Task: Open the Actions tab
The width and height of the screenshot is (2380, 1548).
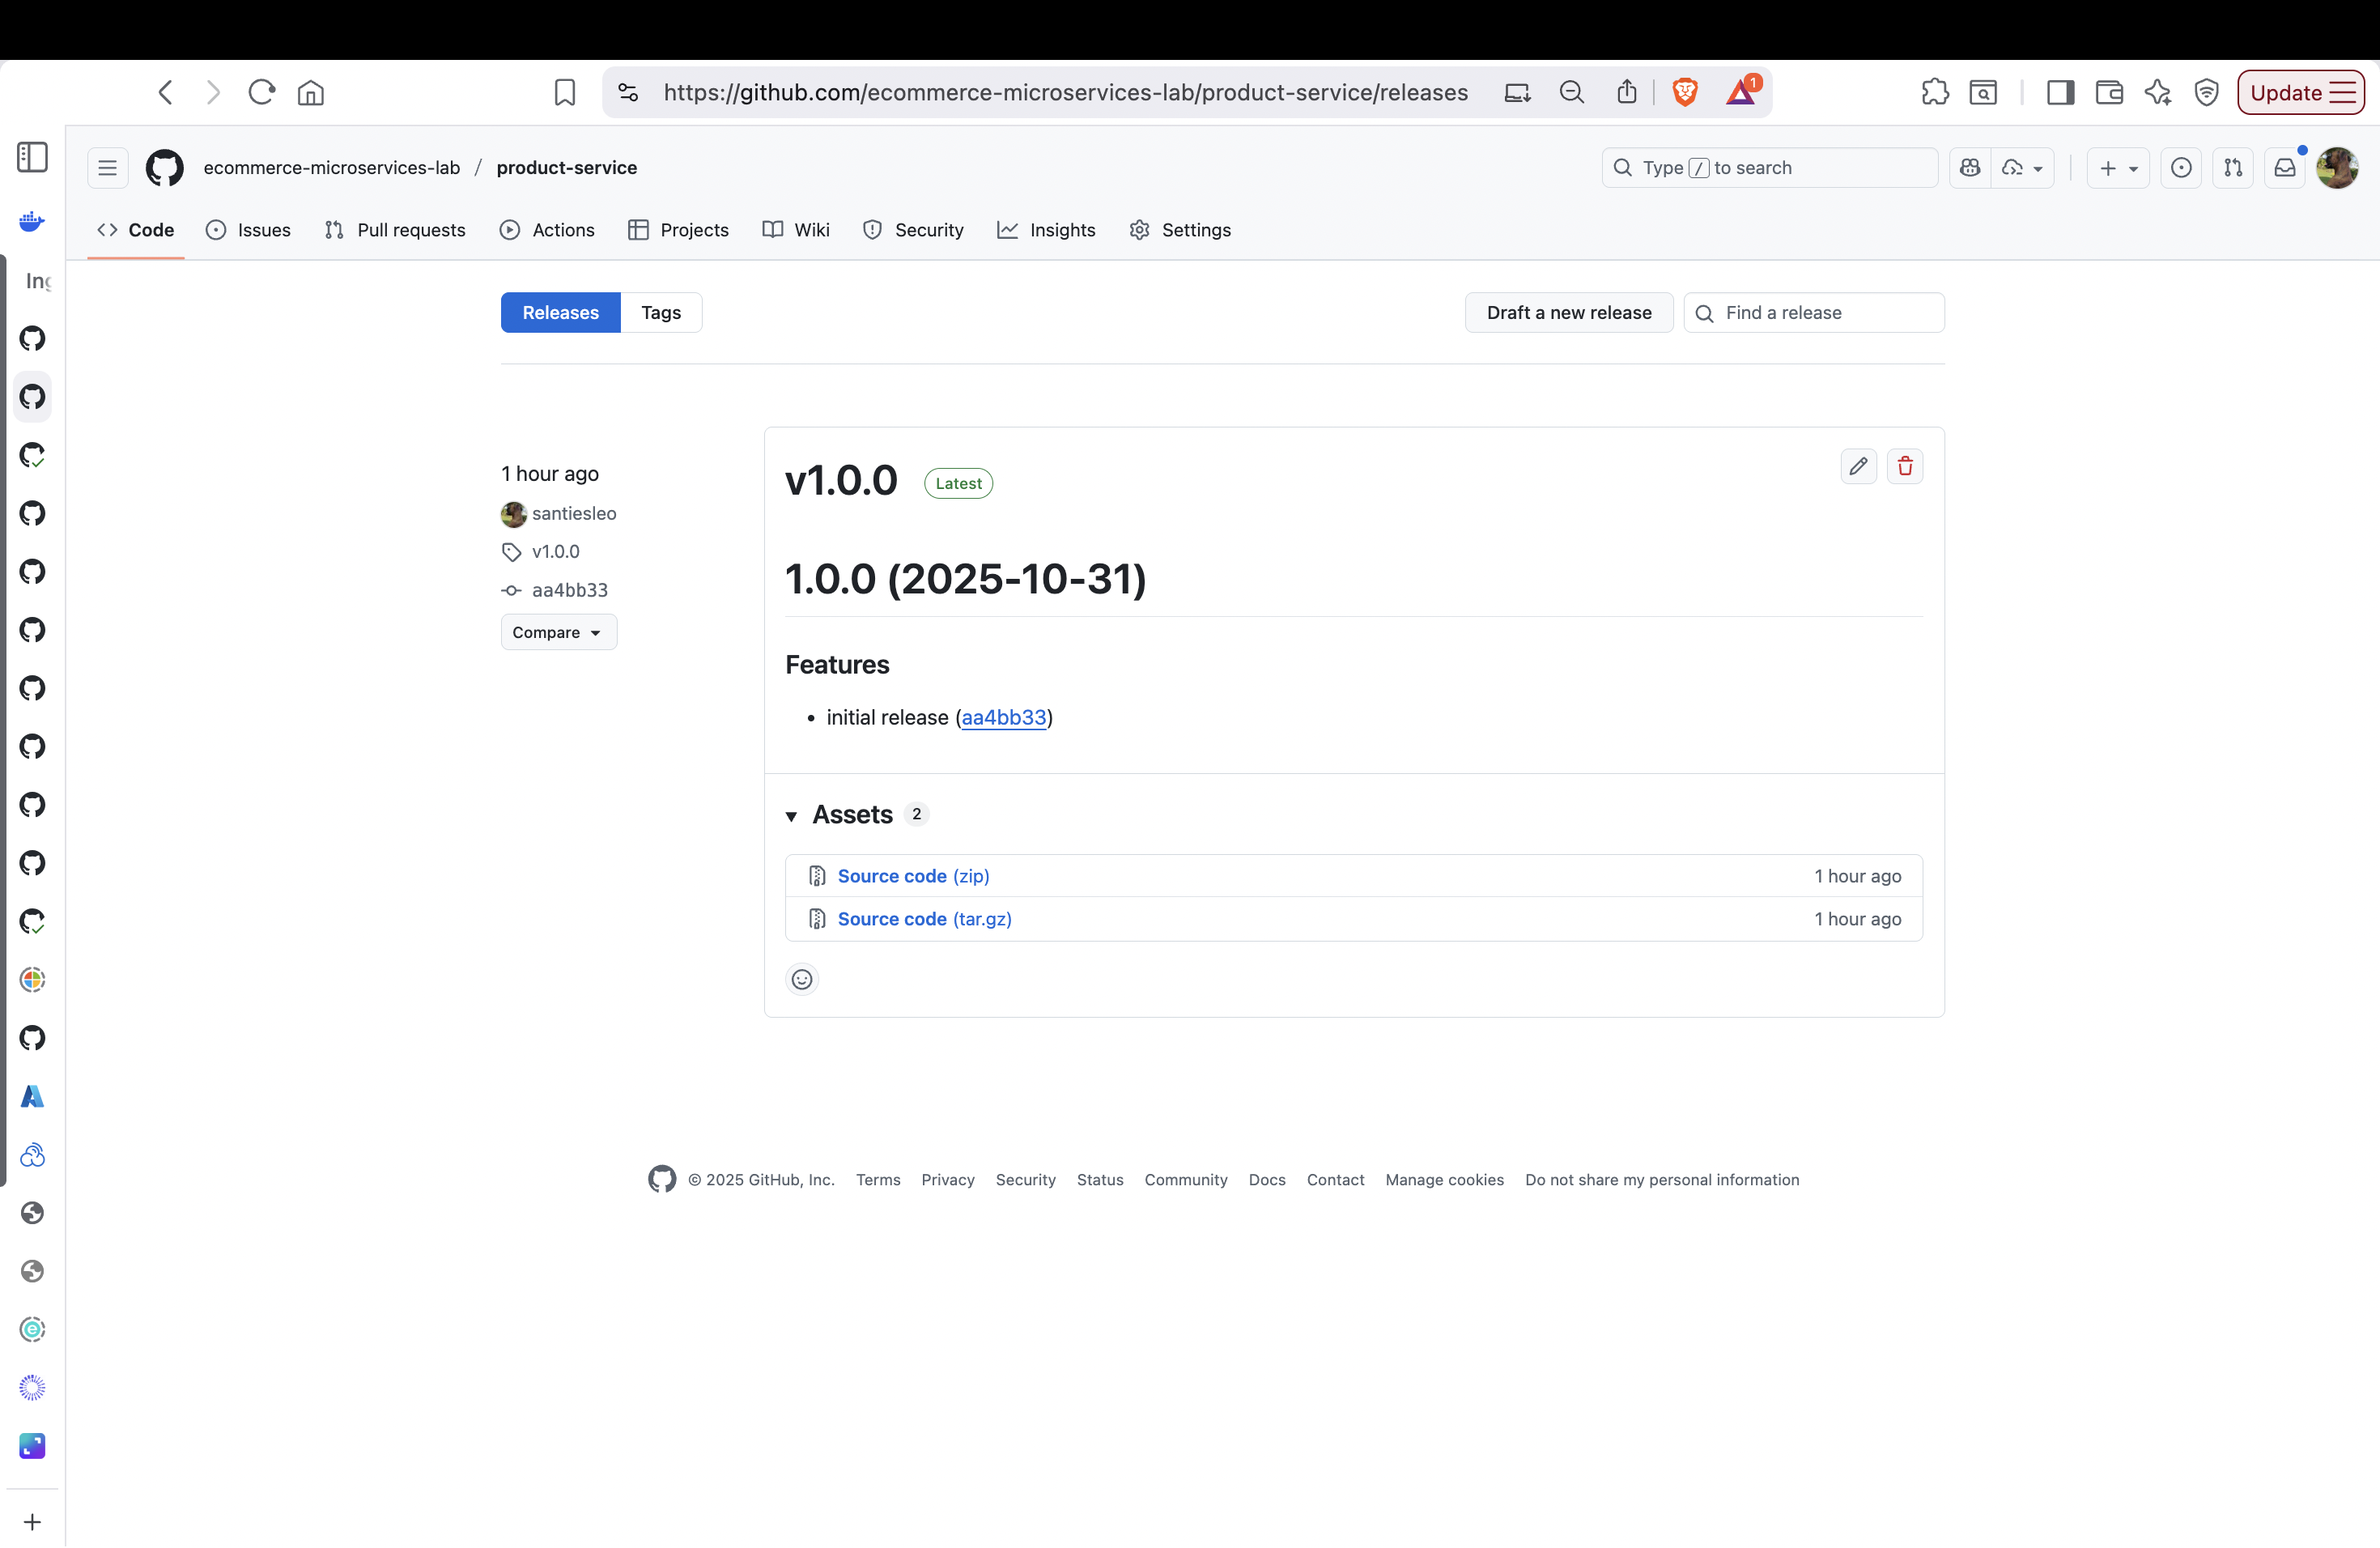Action: (x=547, y=230)
